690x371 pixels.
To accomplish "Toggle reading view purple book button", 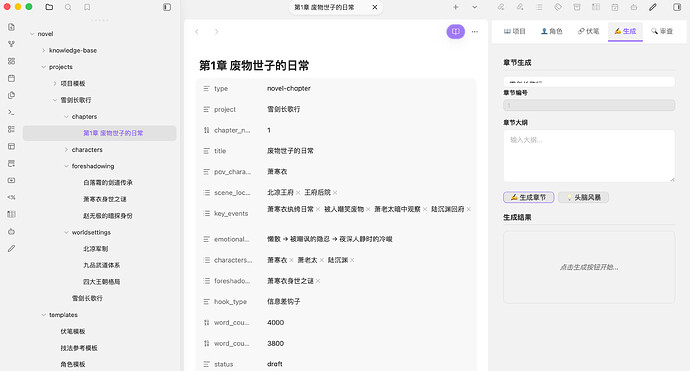I will coord(455,31).
